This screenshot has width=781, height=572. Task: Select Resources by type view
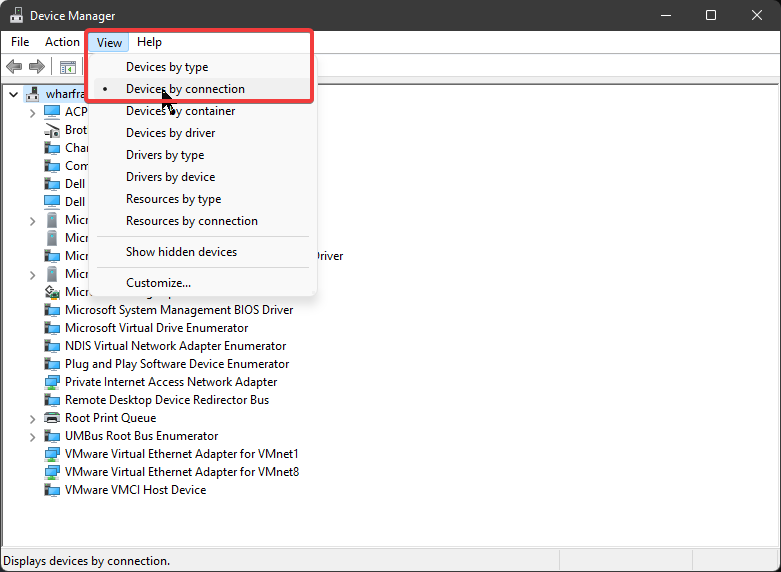pos(203,199)
